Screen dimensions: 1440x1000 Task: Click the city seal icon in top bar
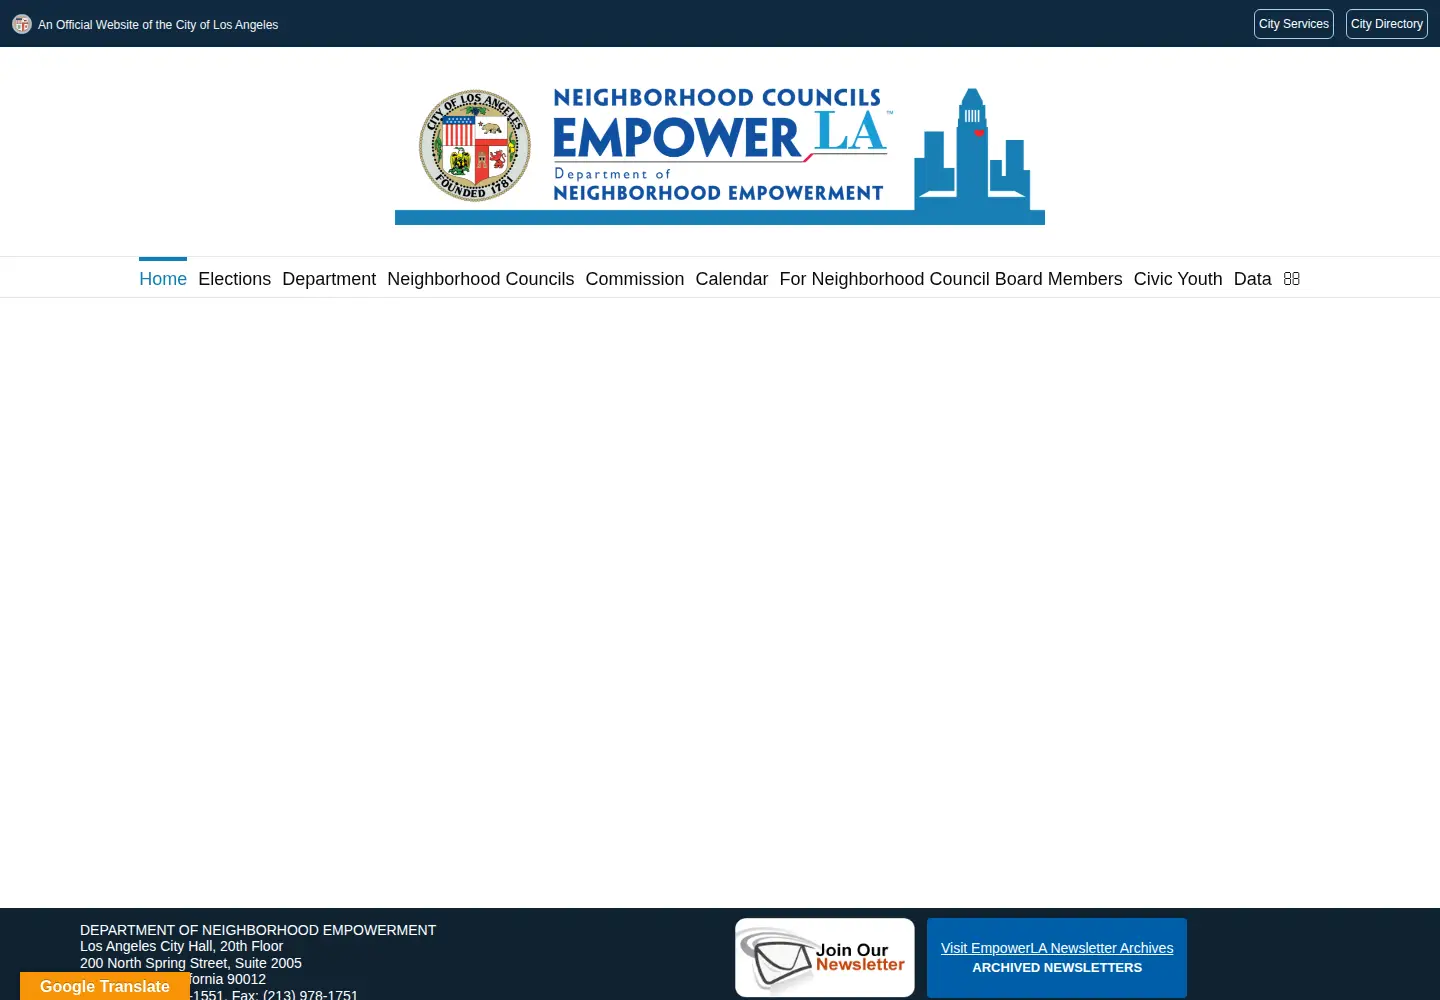click(22, 24)
